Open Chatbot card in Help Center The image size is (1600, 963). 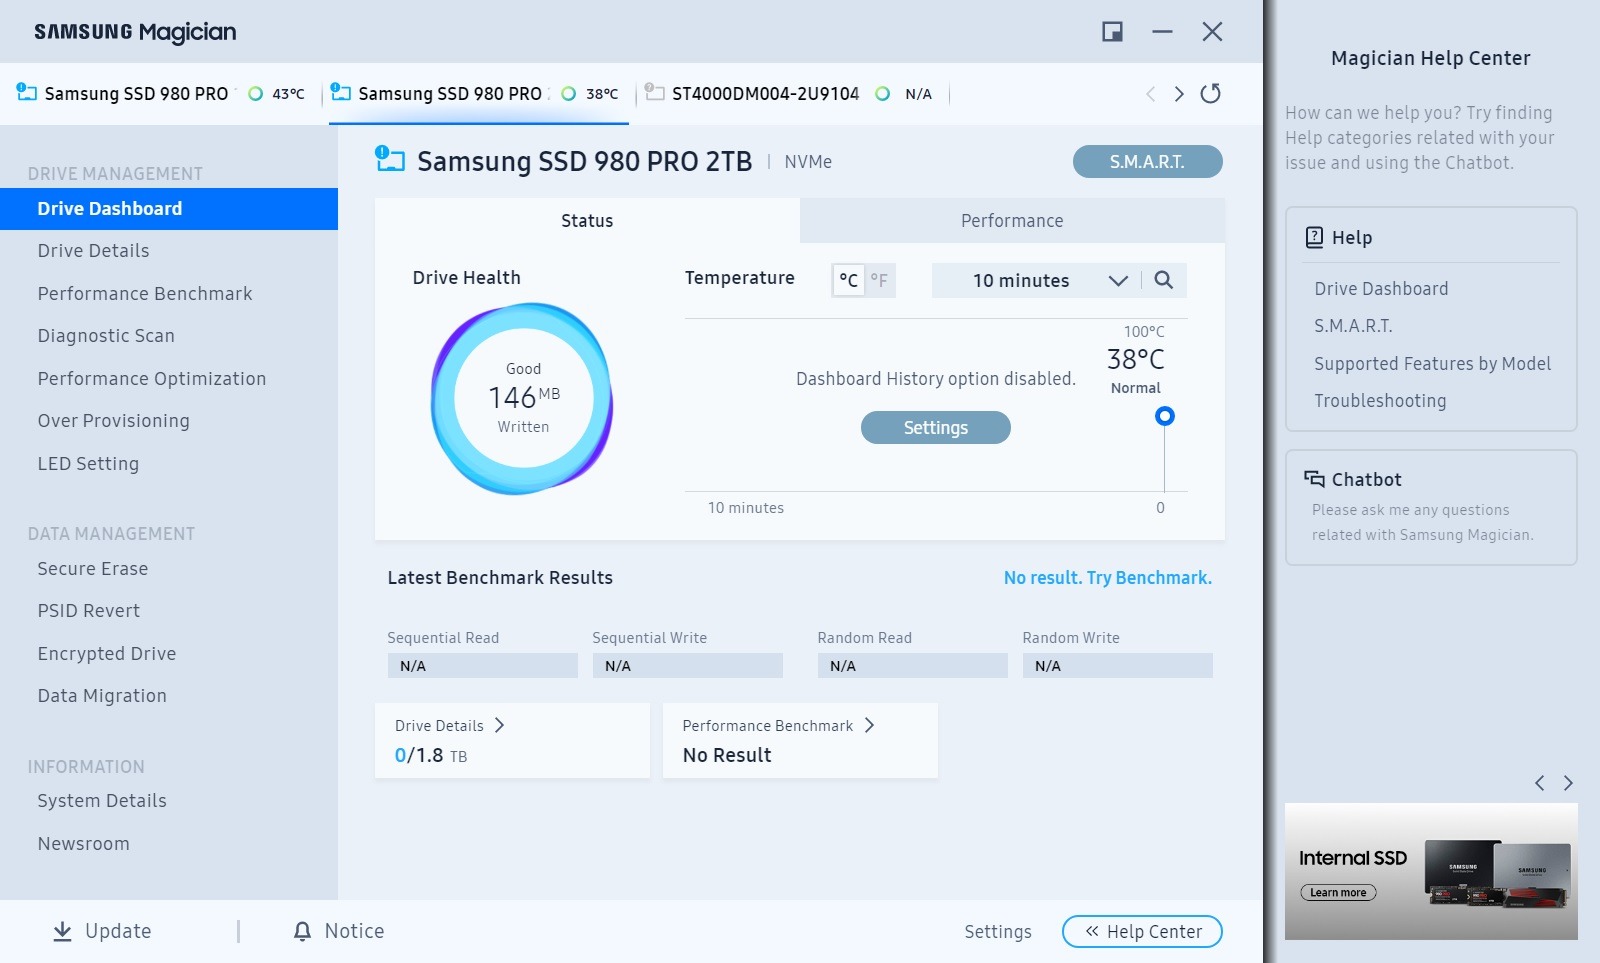[1431, 508]
